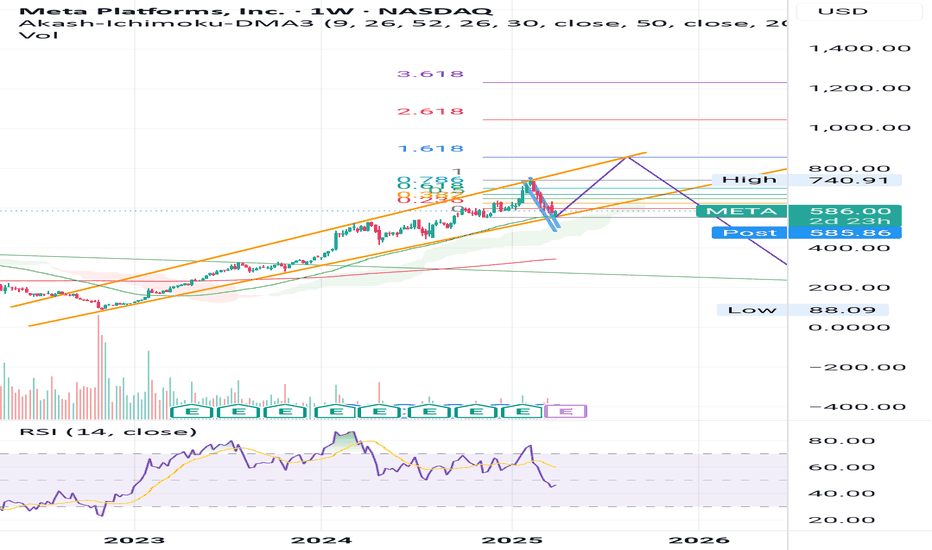Click the 800.00 price axis value
Screen dimensions: 932x550
pos(850,168)
